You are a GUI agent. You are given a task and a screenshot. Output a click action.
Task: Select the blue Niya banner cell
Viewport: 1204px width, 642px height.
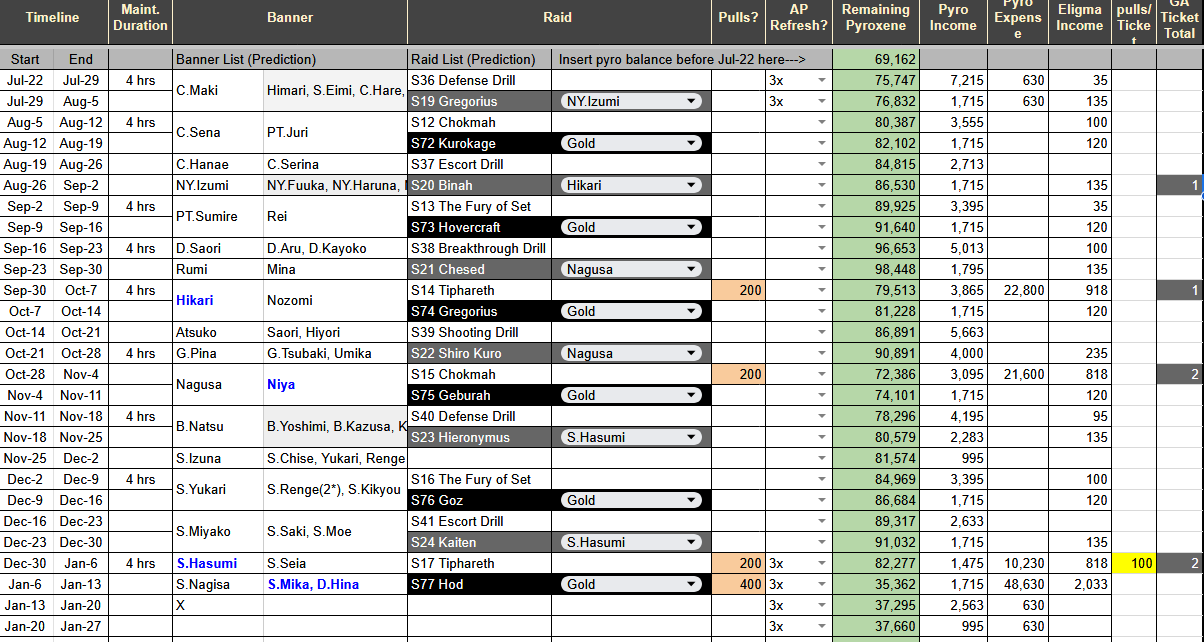[335, 384]
